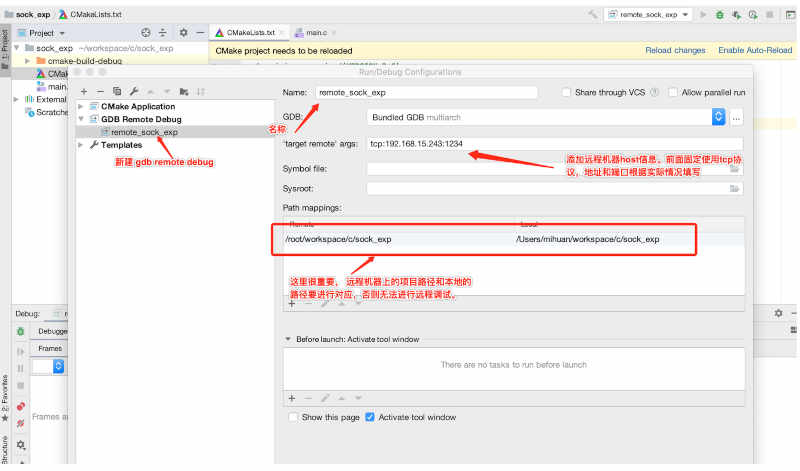Open remote_sock_exp run configuration dropdown
The image size is (800, 471).
648,15
